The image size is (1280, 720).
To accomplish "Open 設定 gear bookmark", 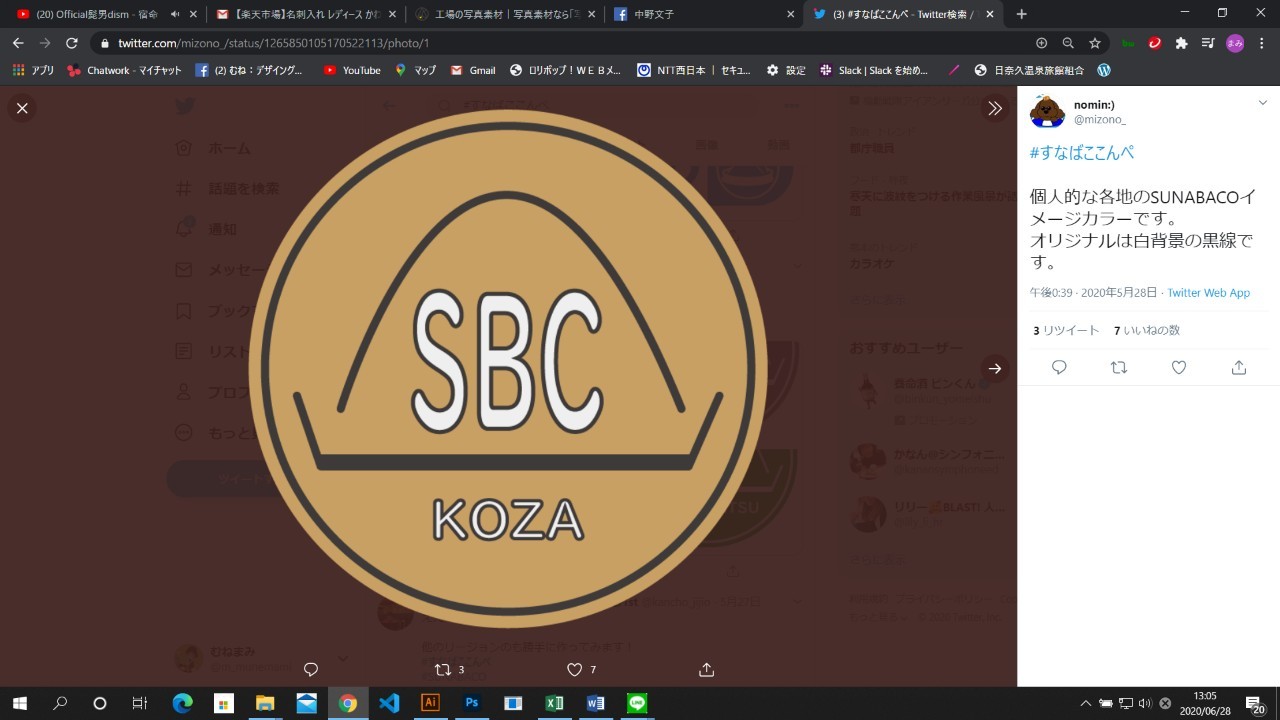I will pyautogui.click(x=785, y=70).
